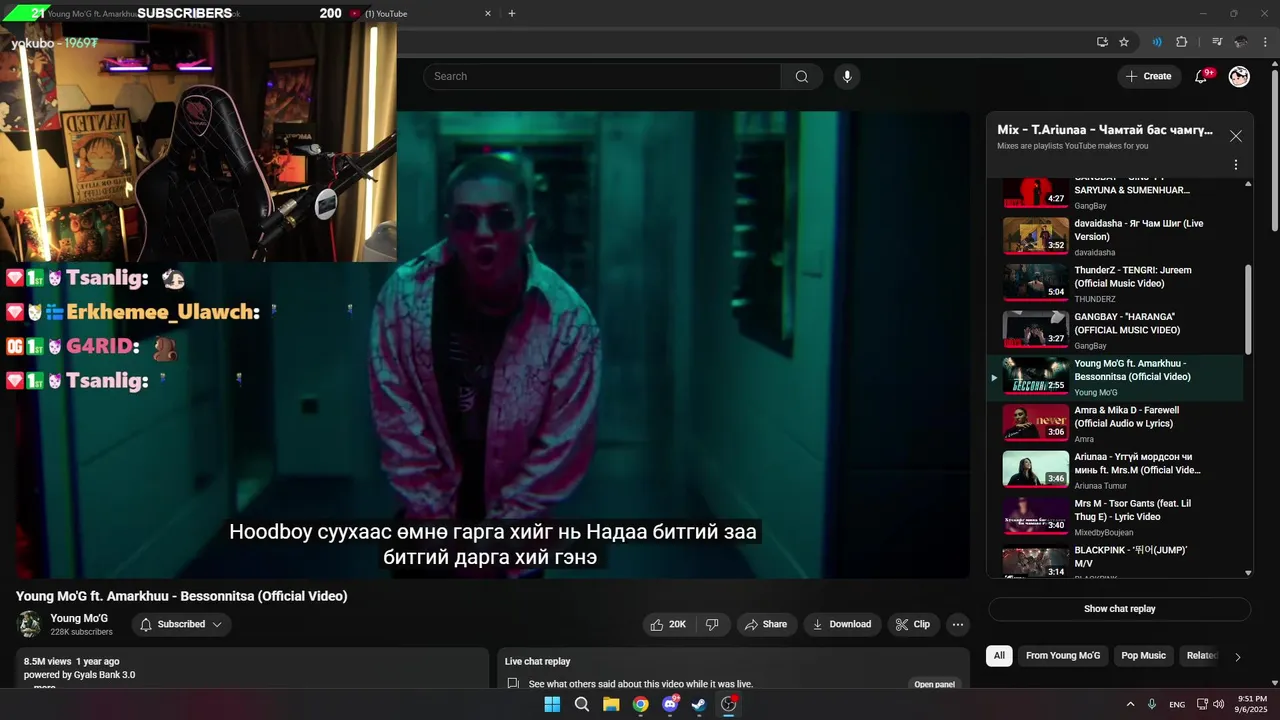Viewport: 1280px width, 720px height.
Task: Open the Young Mo'G channel name link
Action: (x=79, y=619)
